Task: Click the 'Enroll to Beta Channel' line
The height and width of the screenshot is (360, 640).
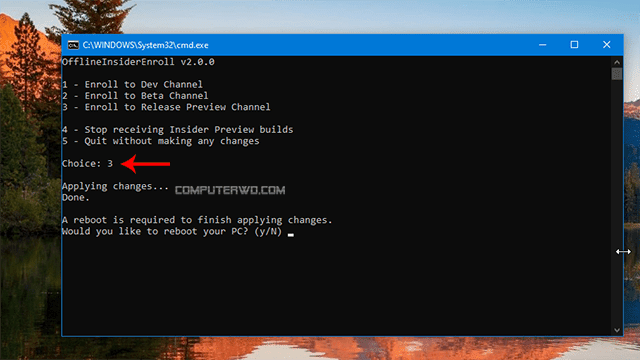Action: click(135, 96)
